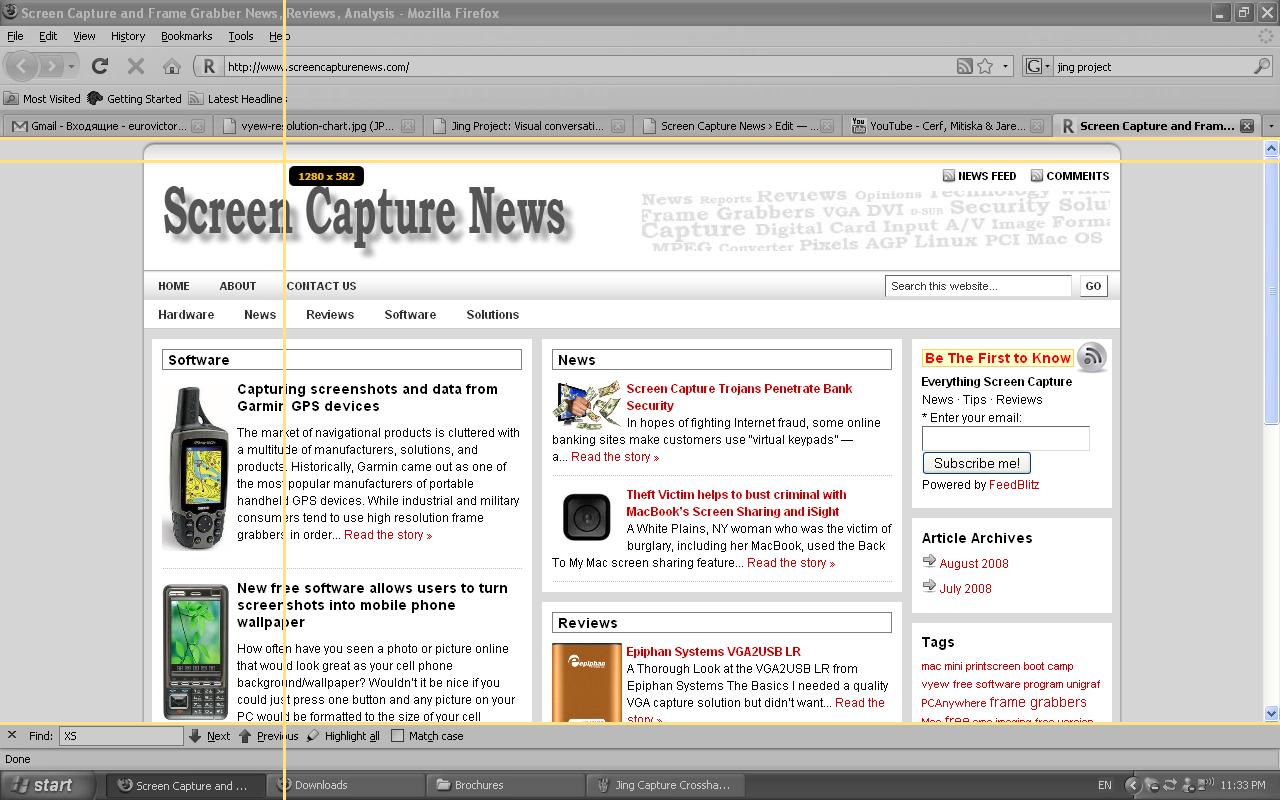
Task: Open the Bookmarks menu
Action: [x=186, y=36]
